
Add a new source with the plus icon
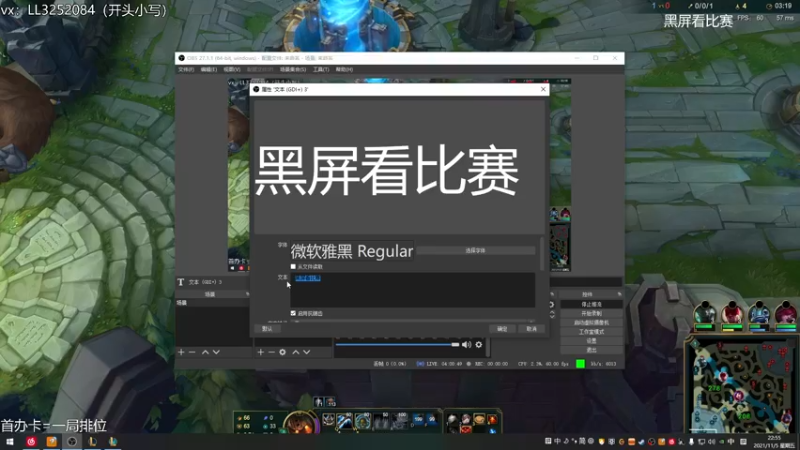261,352
